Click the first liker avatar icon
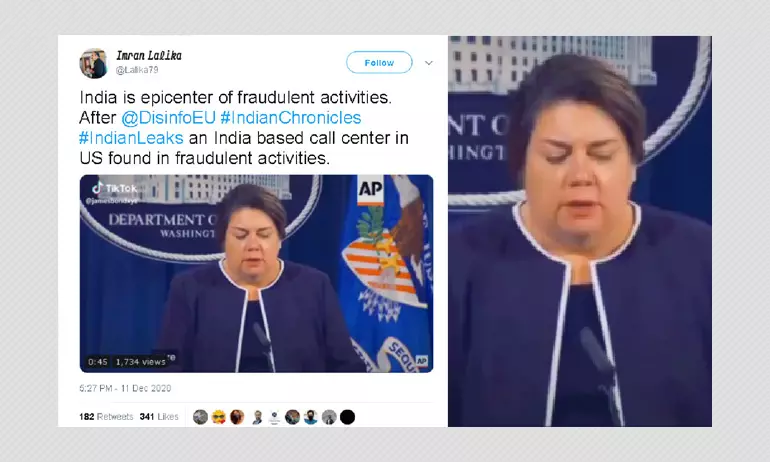This screenshot has width=770, height=462. [x=200, y=417]
